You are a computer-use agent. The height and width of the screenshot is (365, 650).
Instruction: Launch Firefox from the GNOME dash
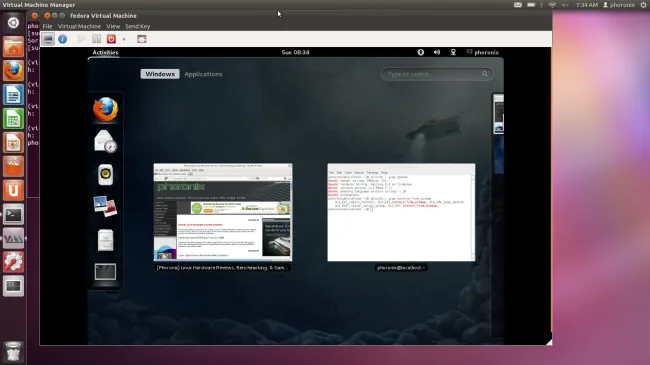(x=105, y=110)
